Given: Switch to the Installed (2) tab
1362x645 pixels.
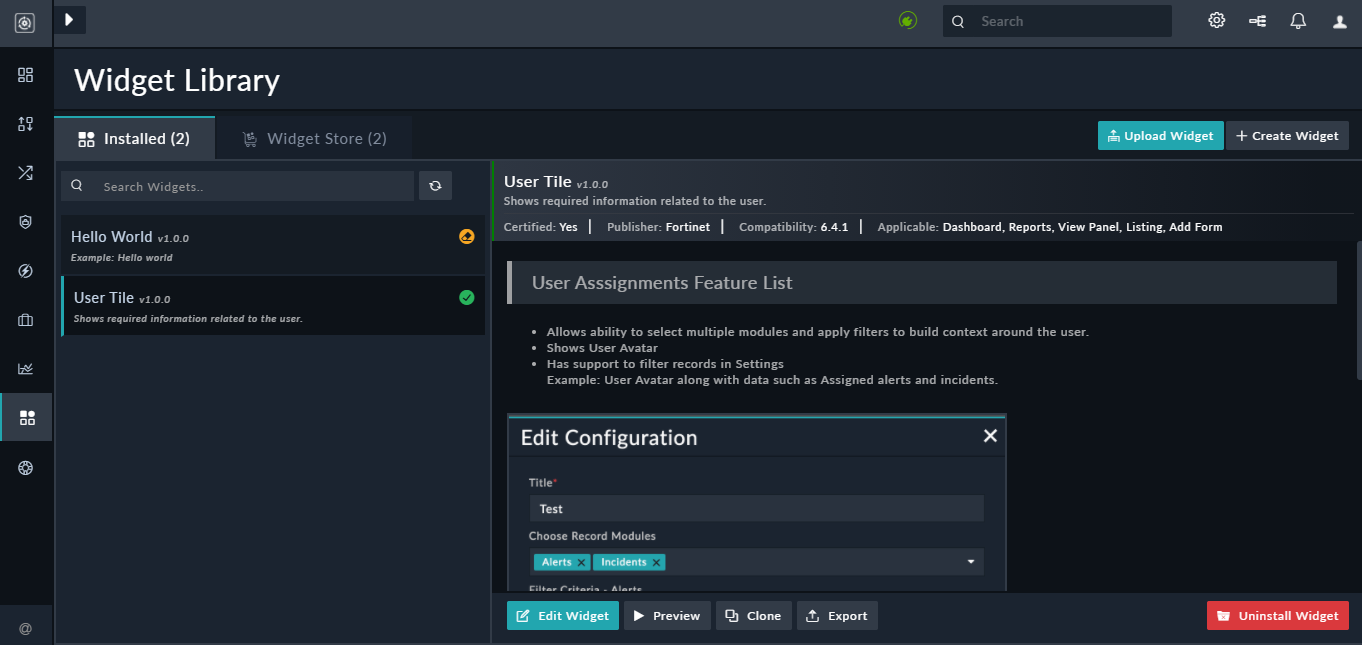Looking at the screenshot, I should pyautogui.click(x=135, y=138).
